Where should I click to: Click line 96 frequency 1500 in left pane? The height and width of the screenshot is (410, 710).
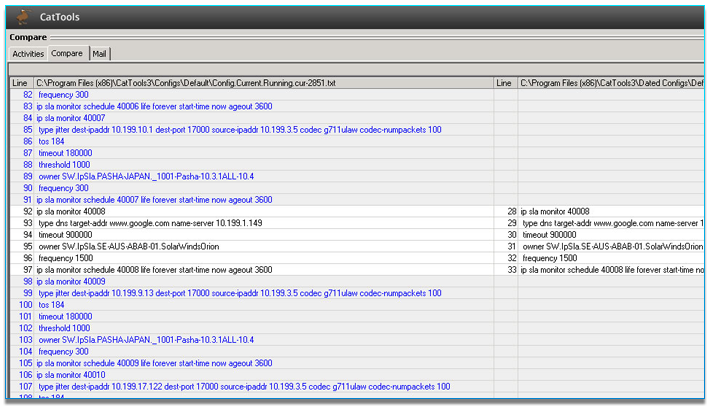(x=69, y=258)
